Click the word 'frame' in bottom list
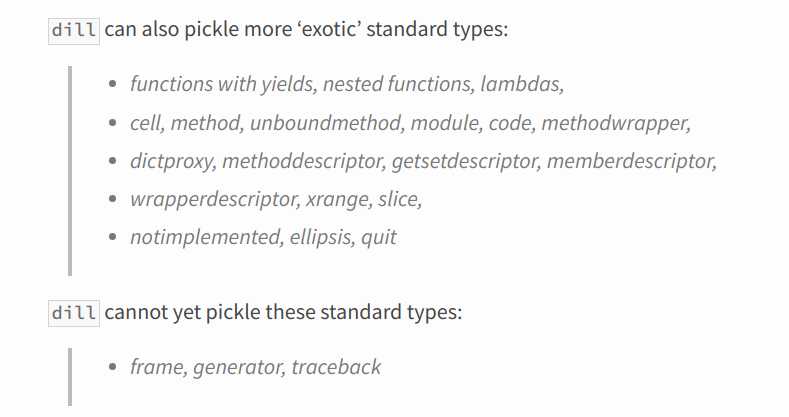The height and width of the screenshot is (417, 789). [156, 367]
